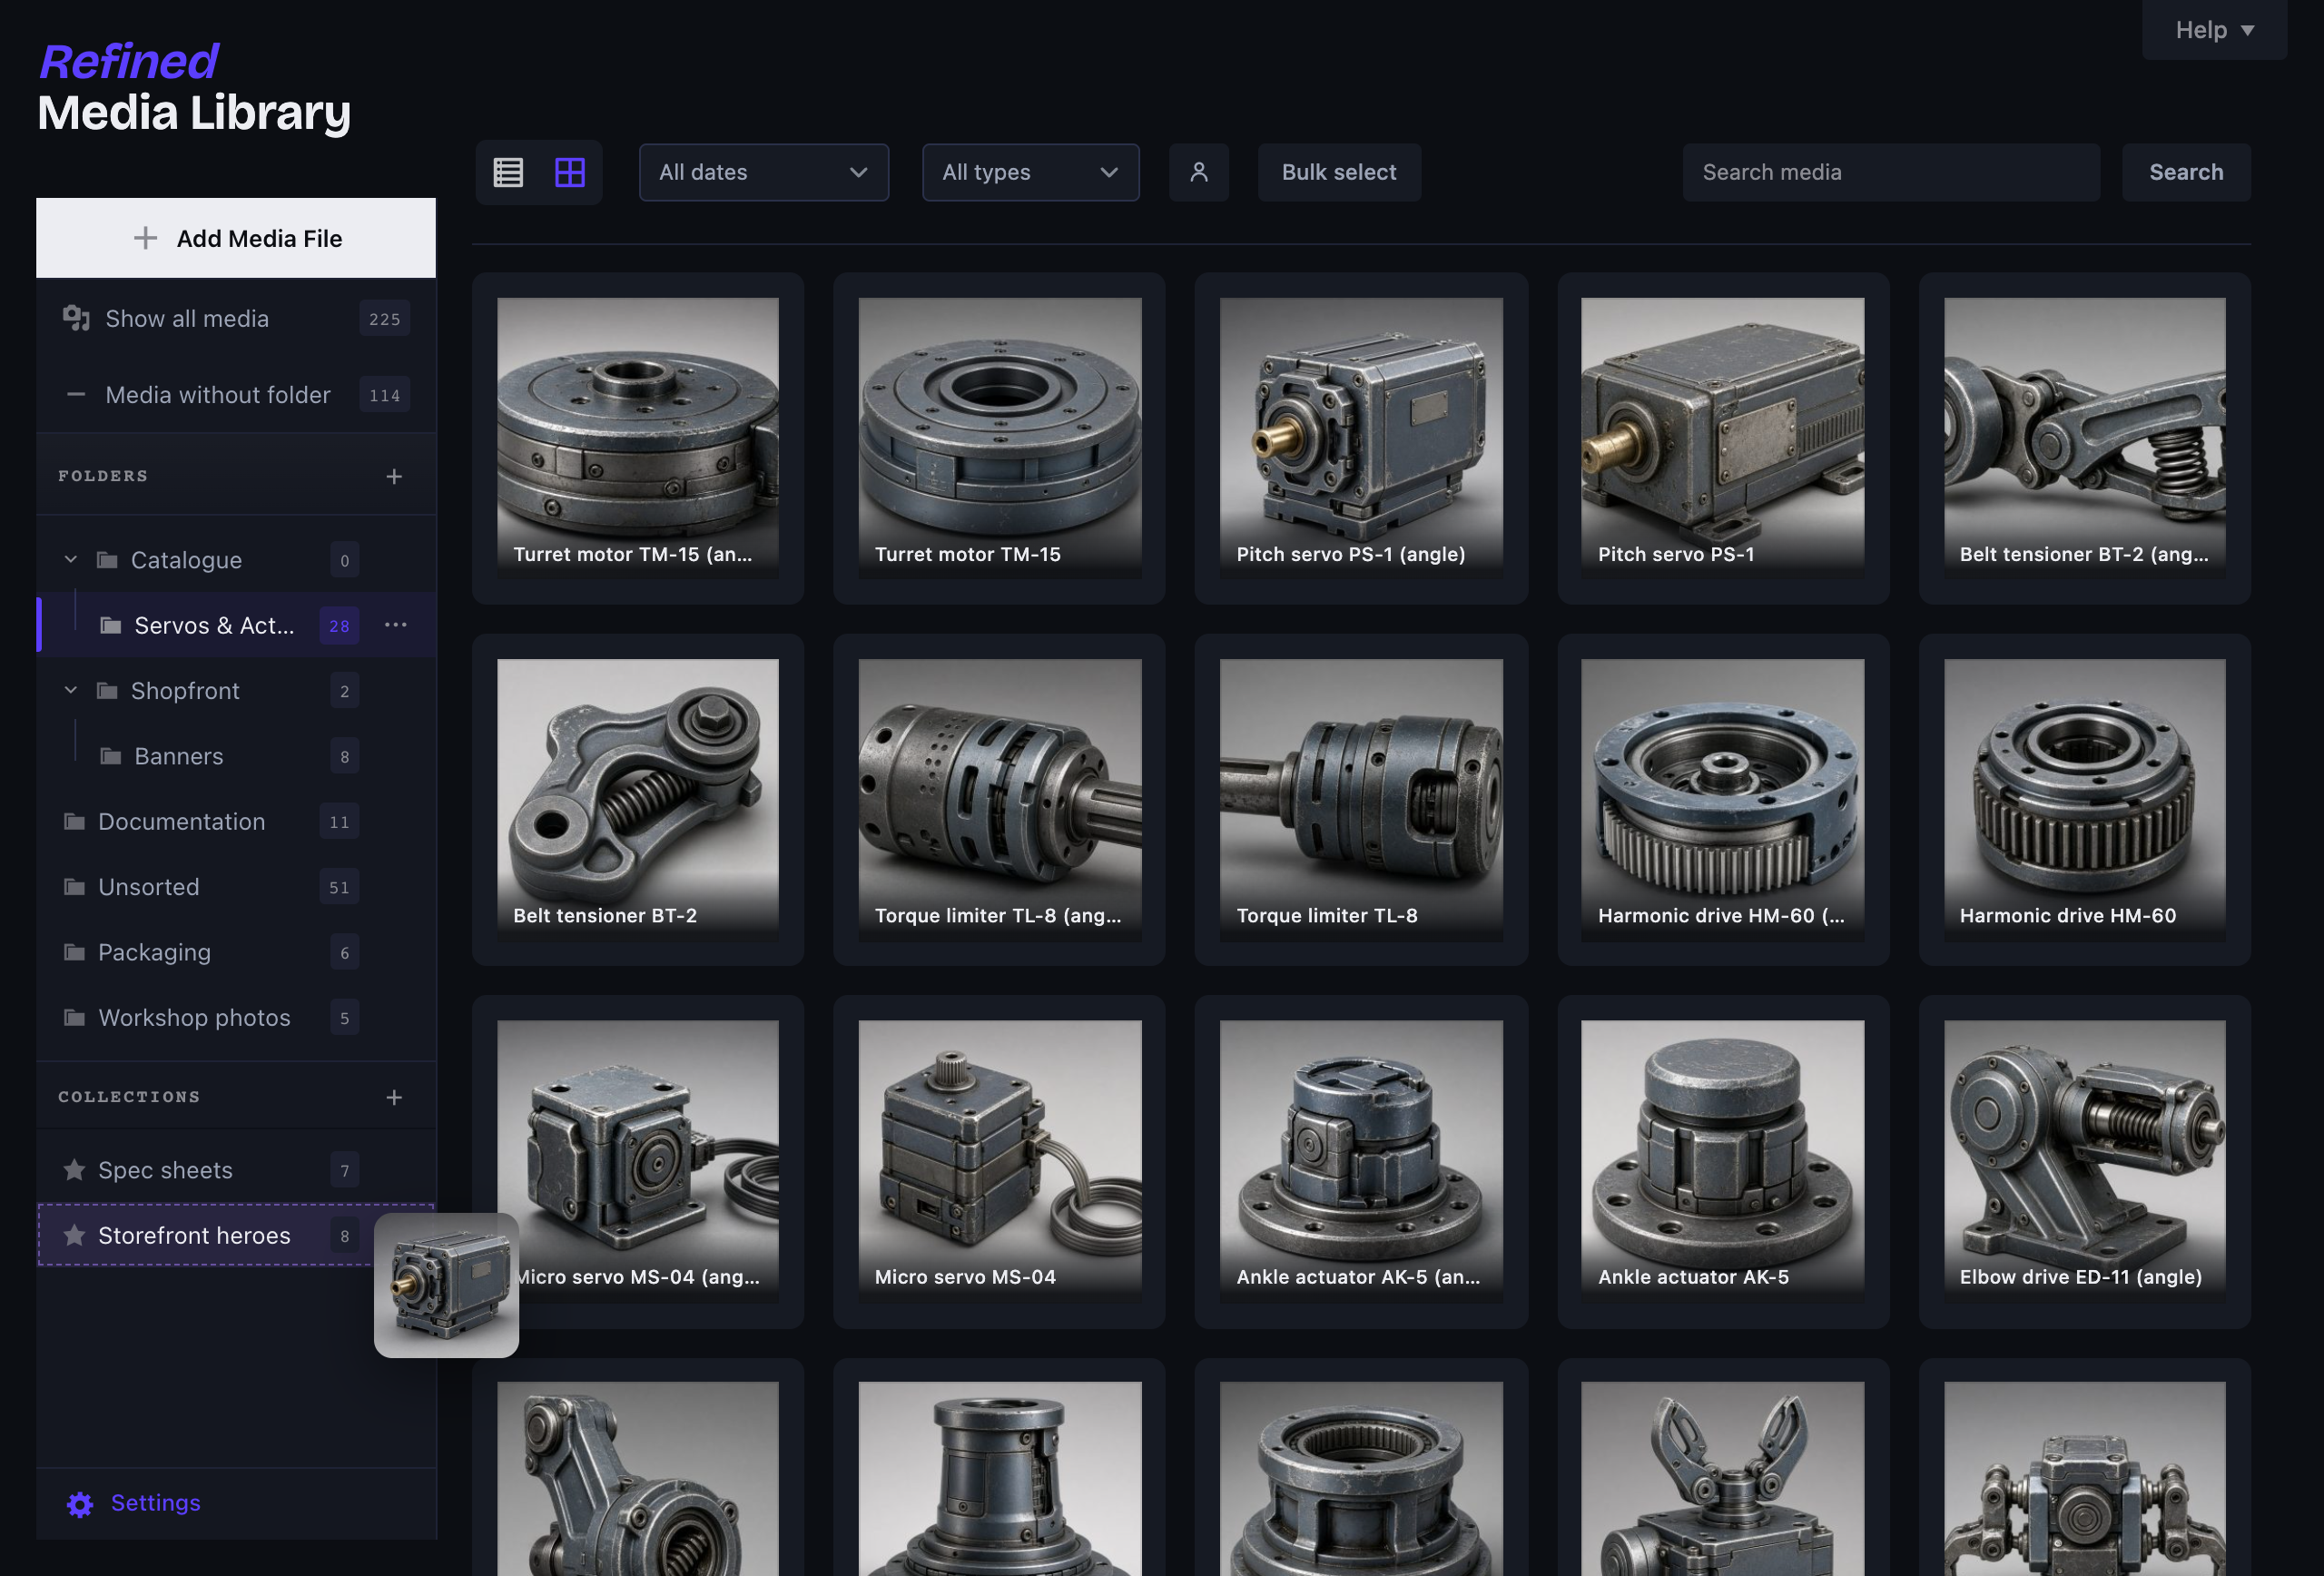The height and width of the screenshot is (1576, 2324).
Task: Open Elbow drive ED-11 (angle) thumbnail
Action: point(2084,1161)
